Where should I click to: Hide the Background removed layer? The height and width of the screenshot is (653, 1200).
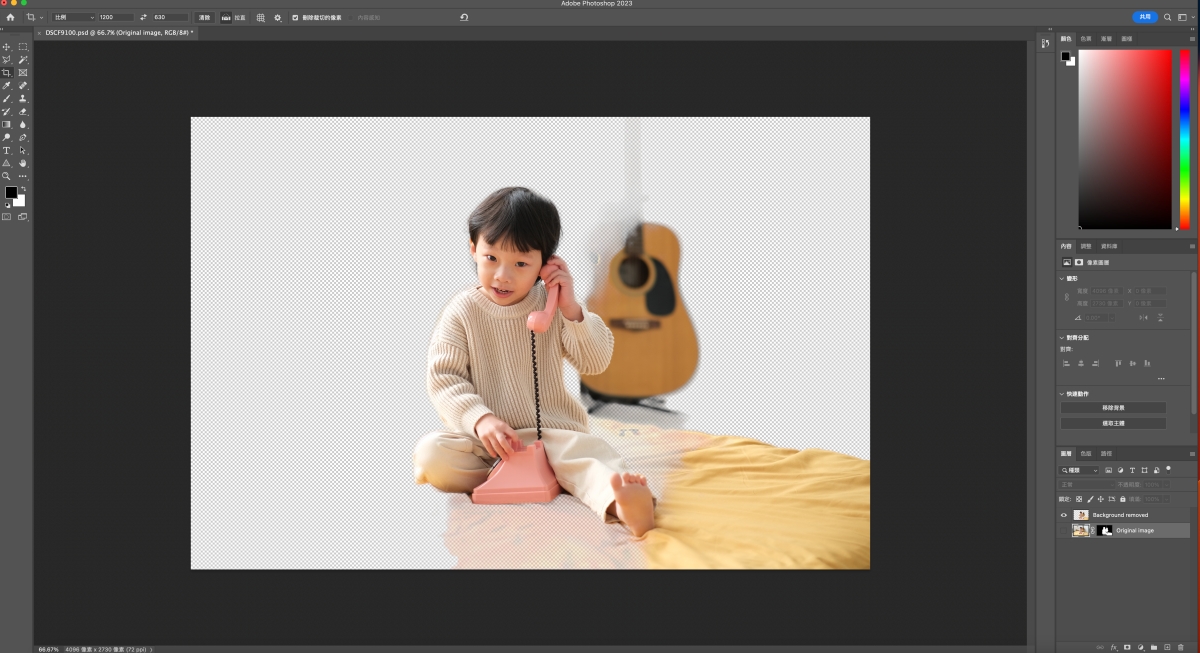point(1064,515)
